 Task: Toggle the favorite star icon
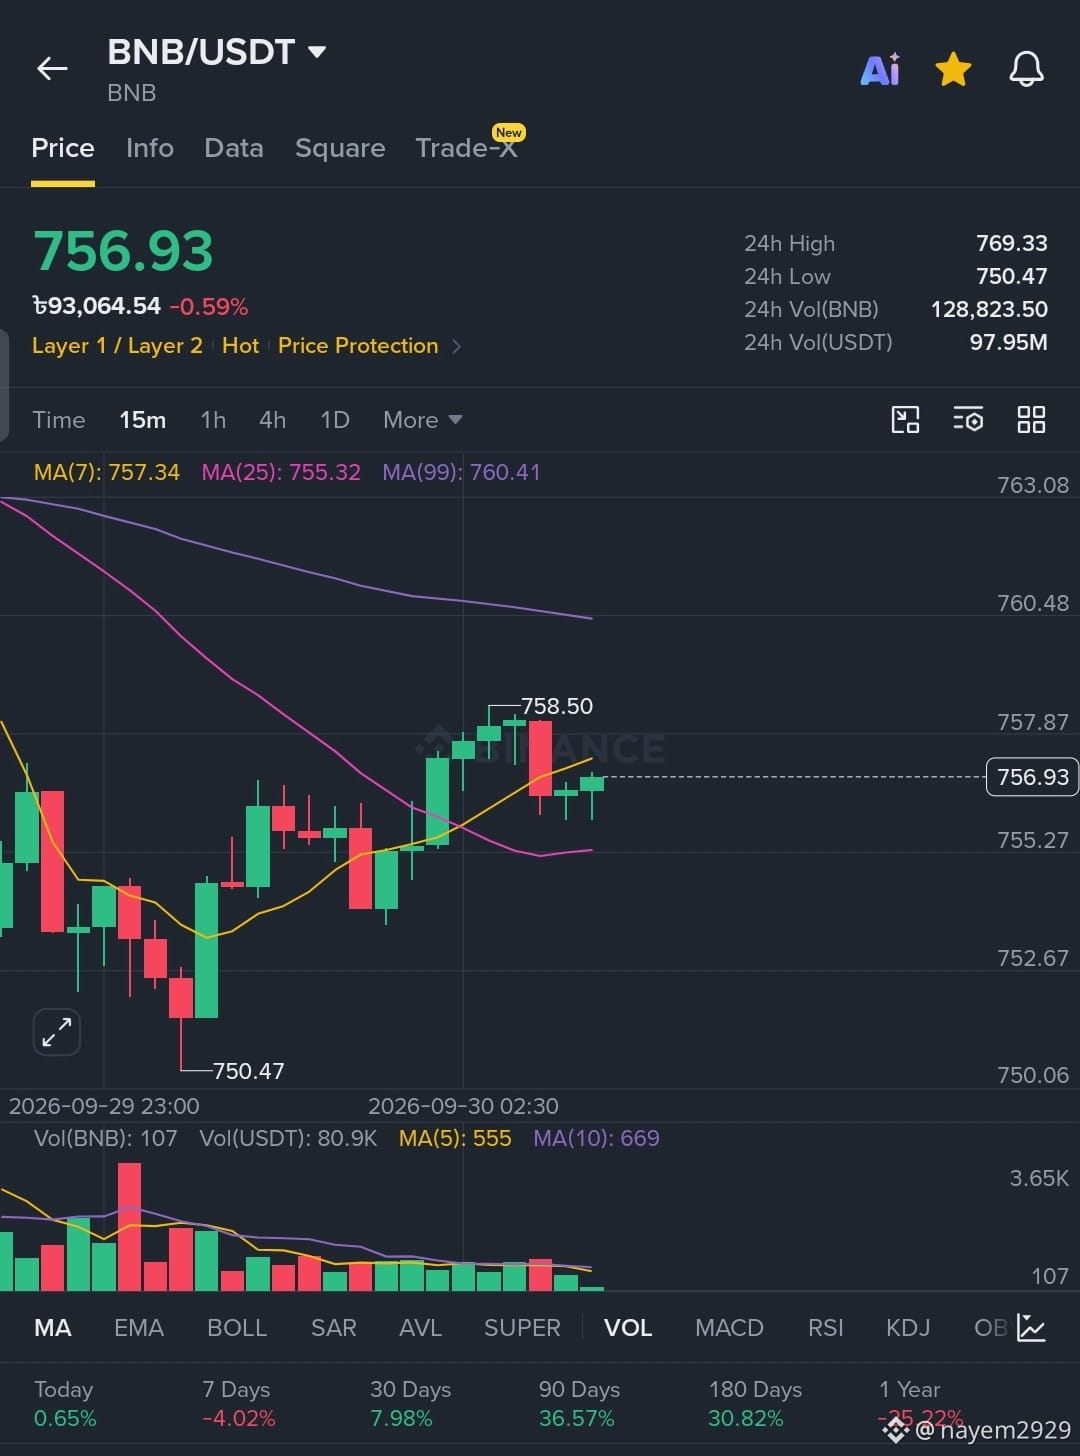[953, 70]
